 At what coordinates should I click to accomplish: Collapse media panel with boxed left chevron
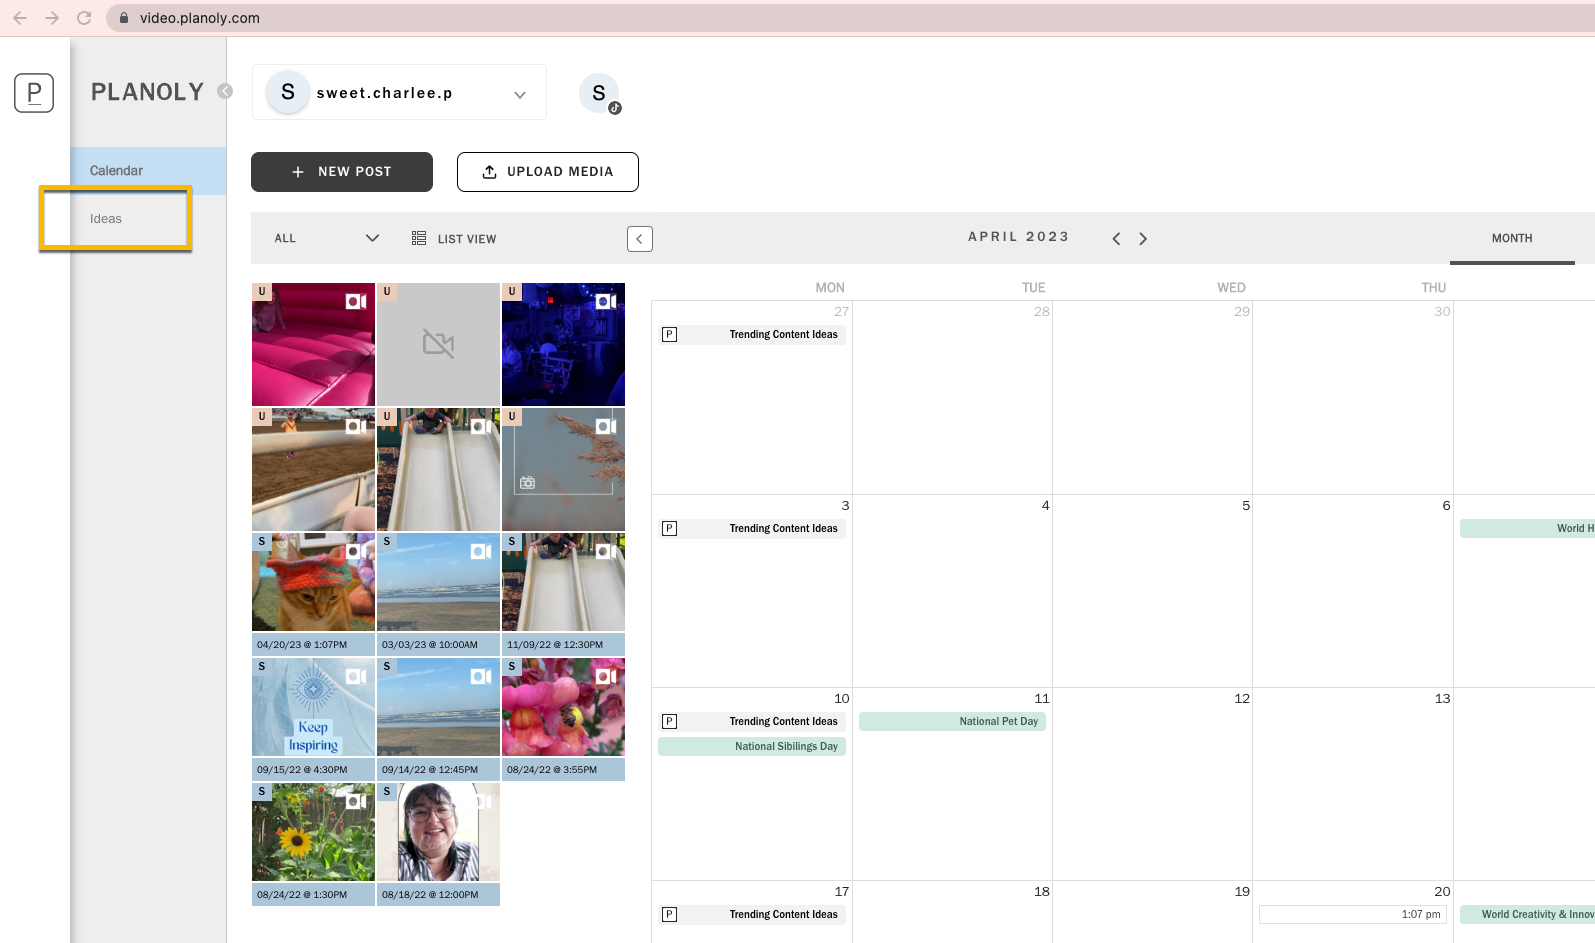tap(640, 239)
